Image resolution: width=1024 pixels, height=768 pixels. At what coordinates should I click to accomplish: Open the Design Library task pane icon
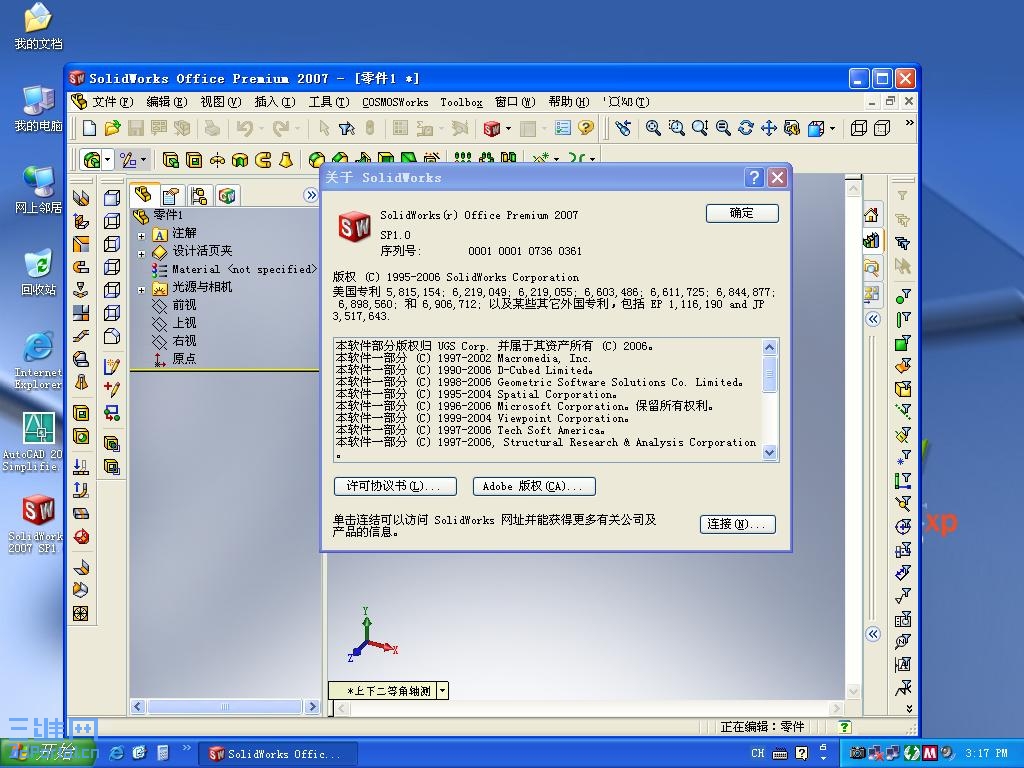(x=871, y=240)
